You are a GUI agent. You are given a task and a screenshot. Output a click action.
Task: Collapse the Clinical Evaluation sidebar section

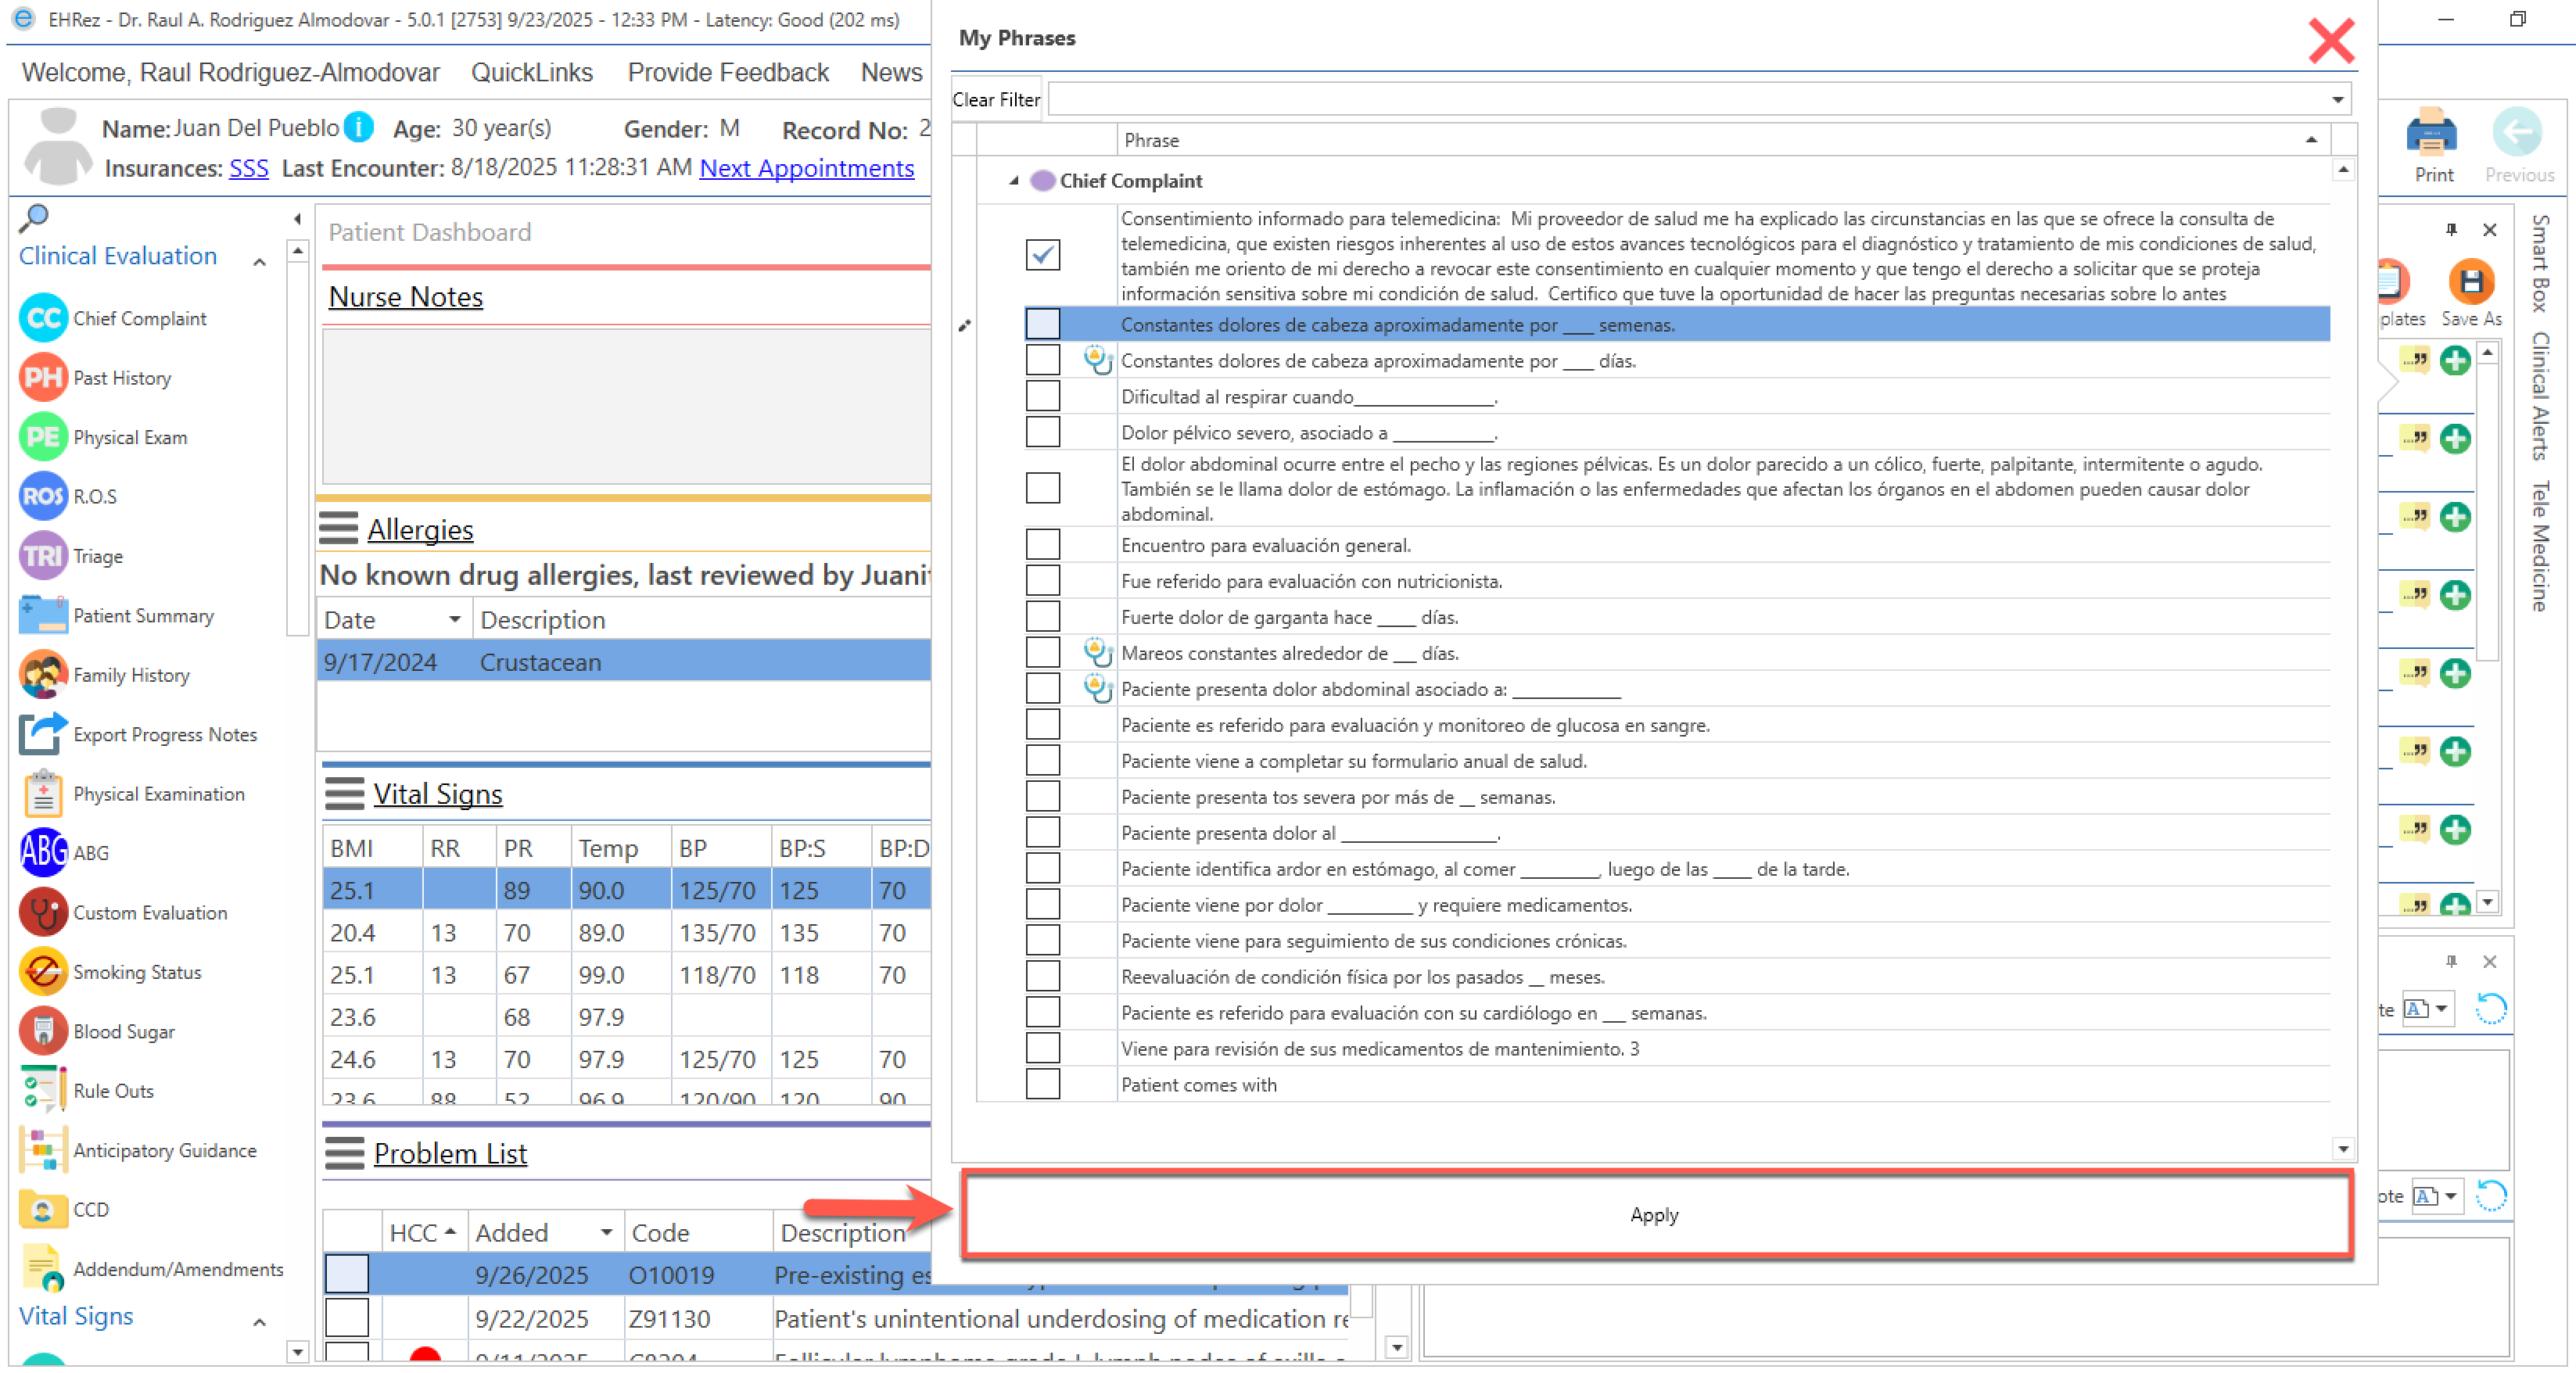[259, 262]
